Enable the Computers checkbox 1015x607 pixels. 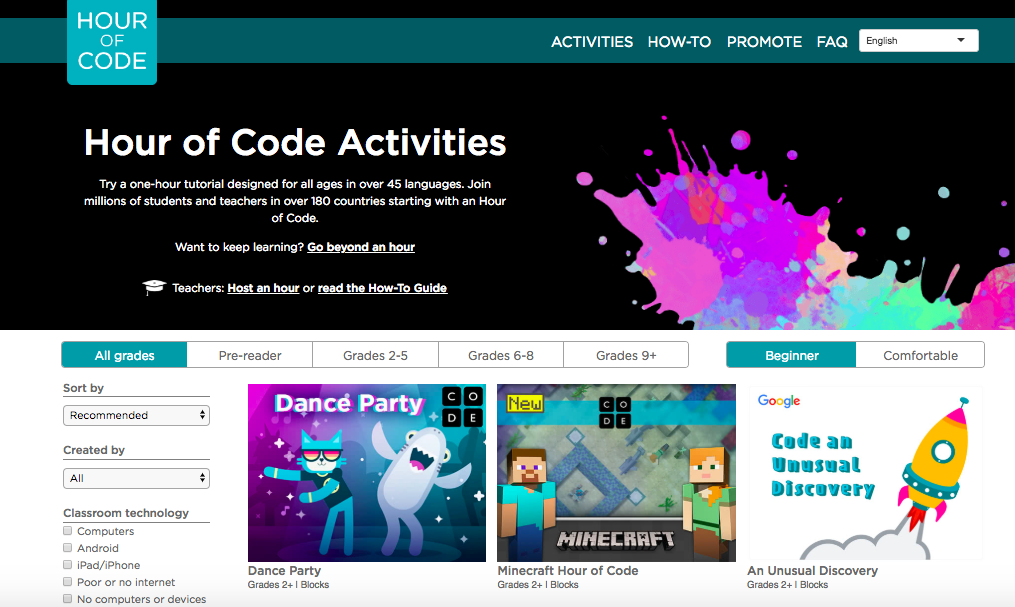pyautogui.click(x=68, y=531)
